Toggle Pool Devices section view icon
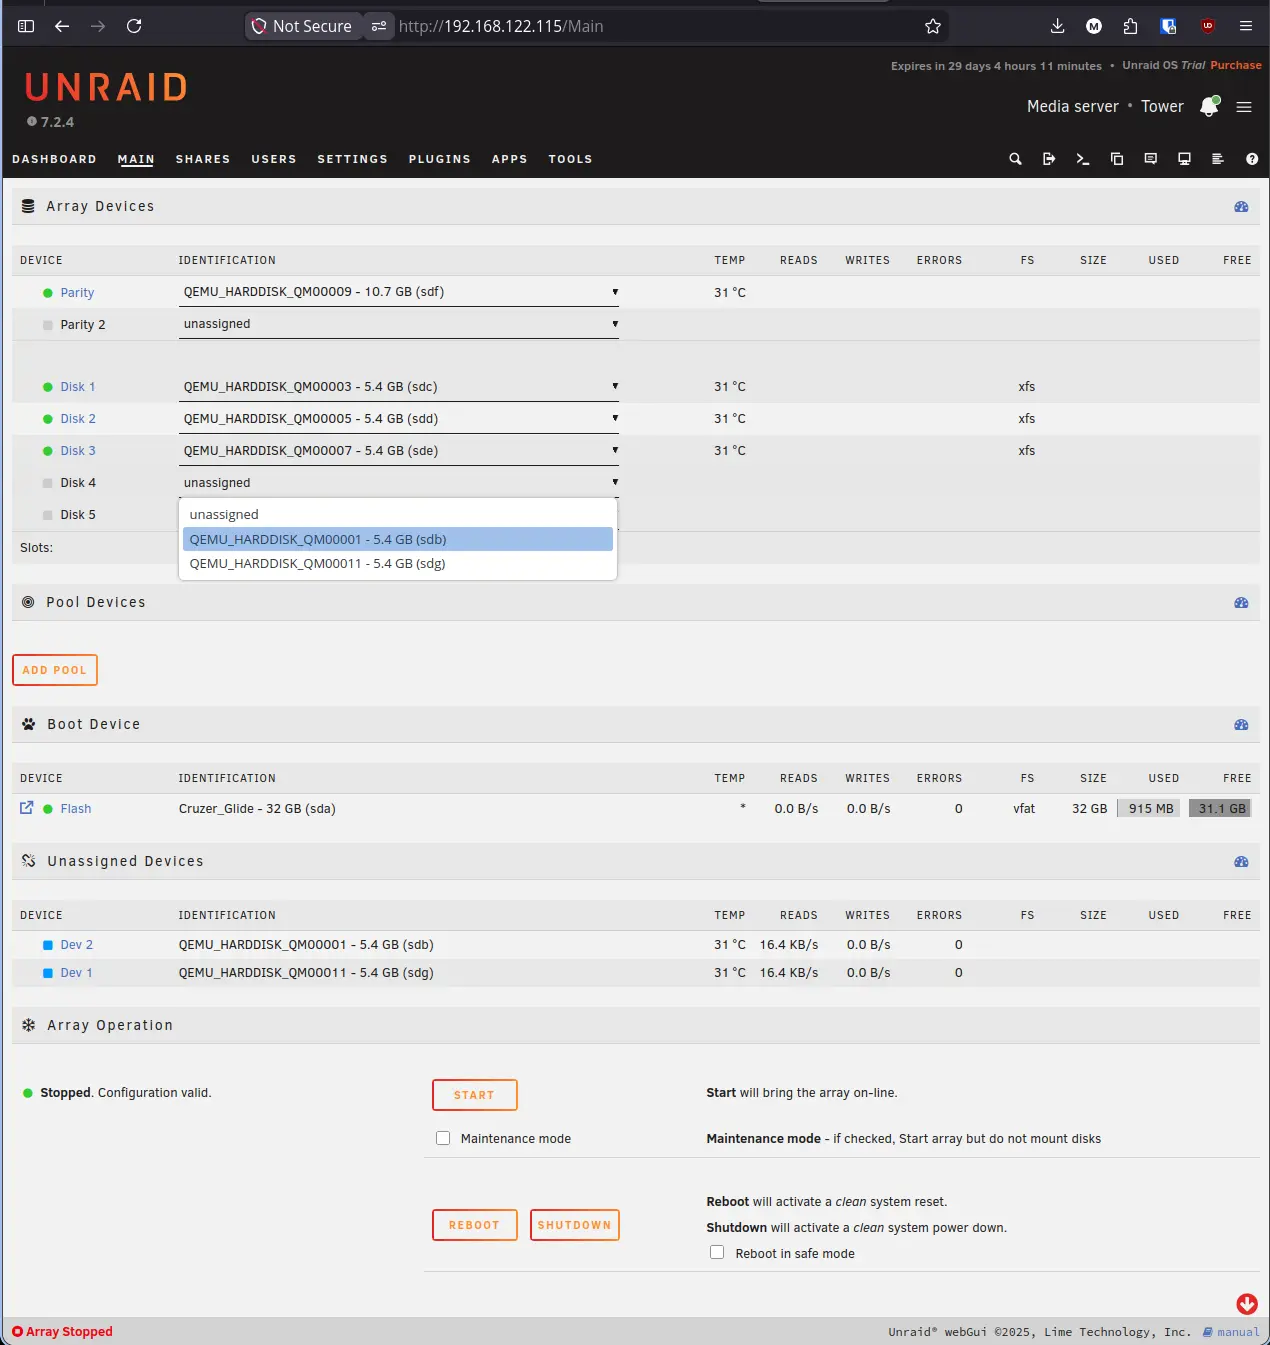 (1241, 603)
